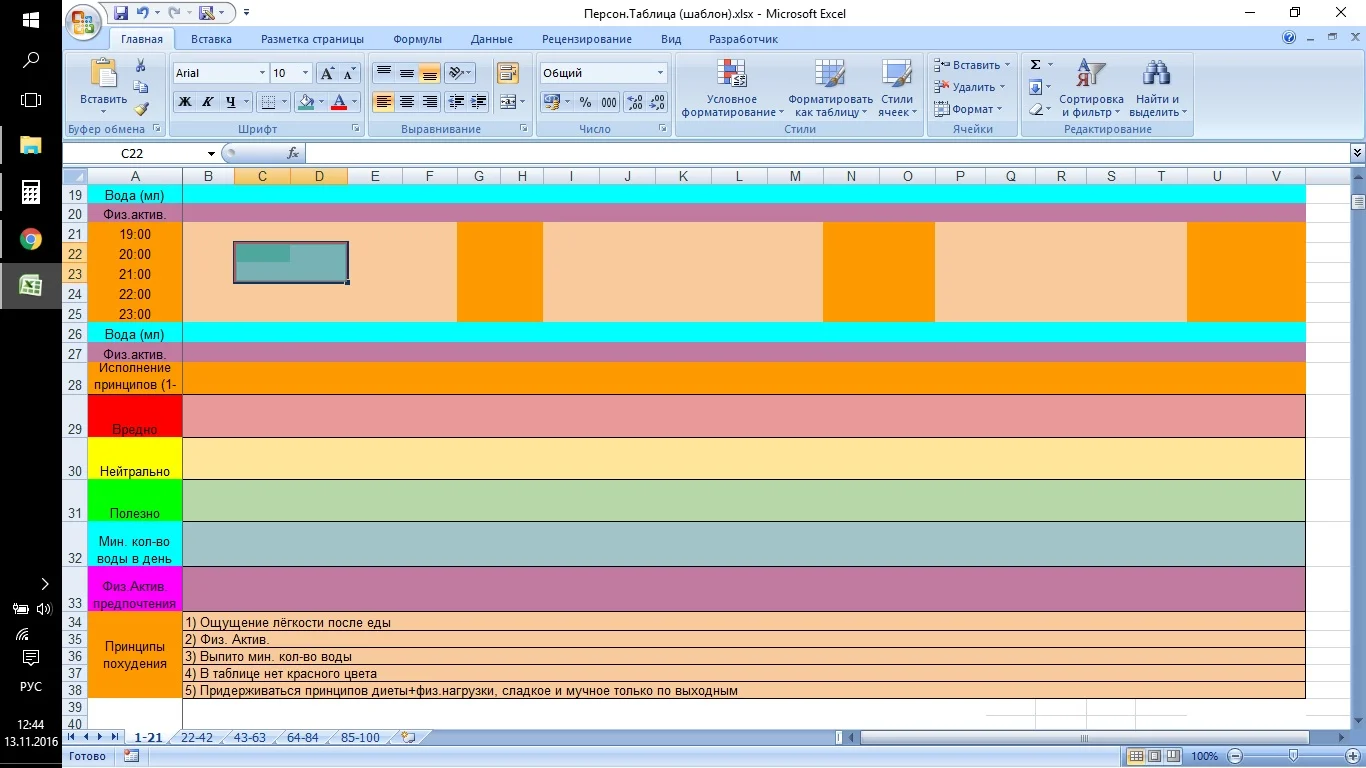The height and width of the screenshot is (768, 1366).
Task: Switch to the Формулы ribbon tab
Action: 417,39
